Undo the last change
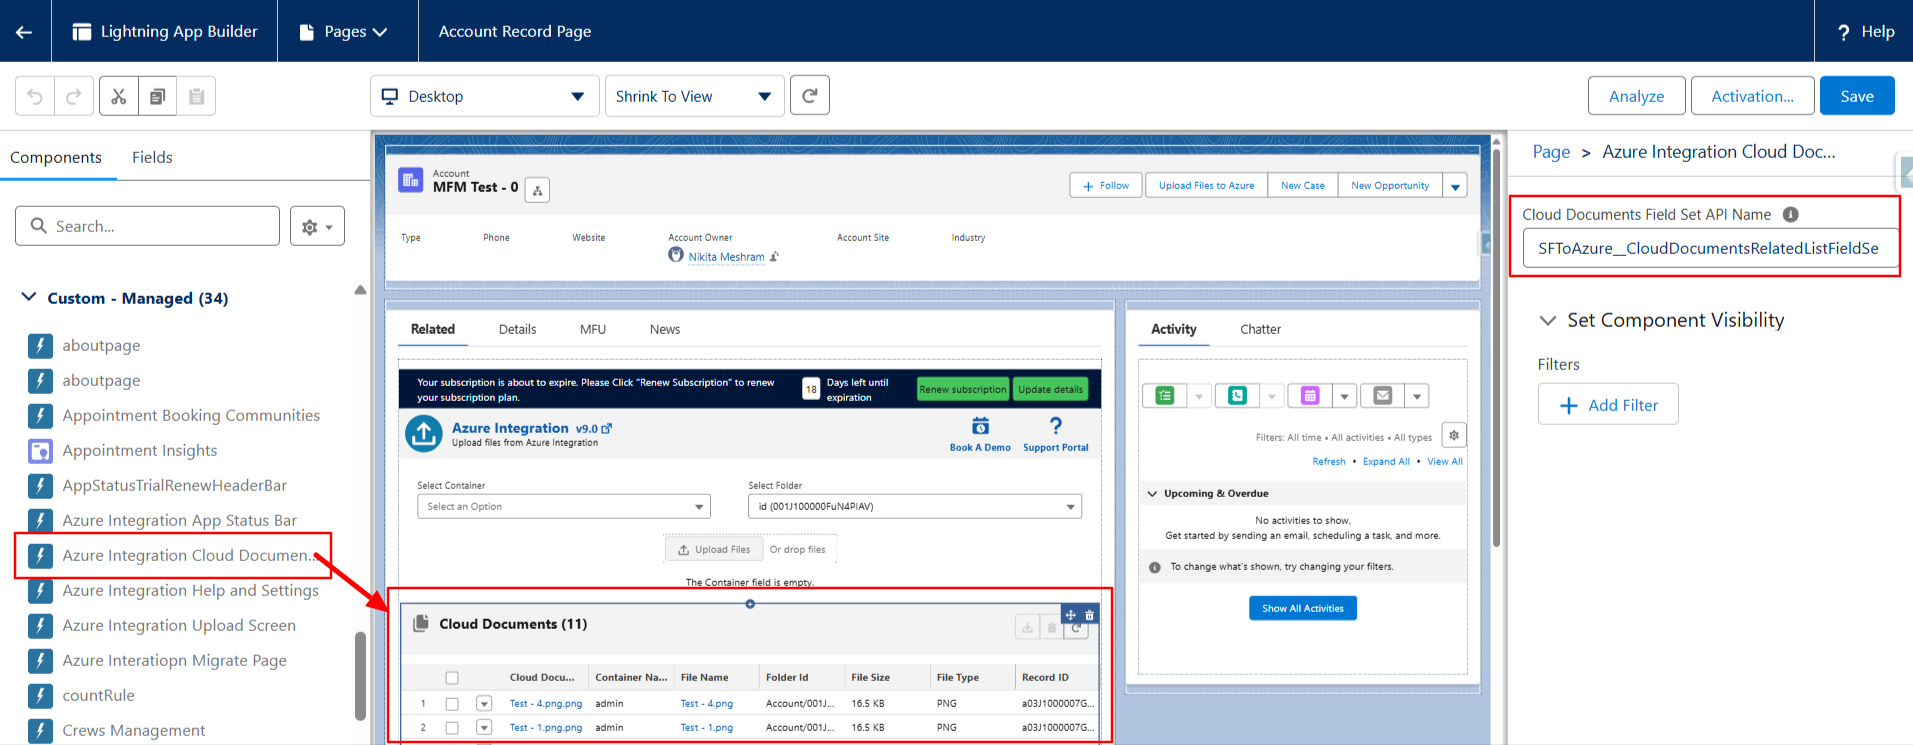Image resolution: width=1913 pixels, height=745 pixels. (x=35, y=96)
